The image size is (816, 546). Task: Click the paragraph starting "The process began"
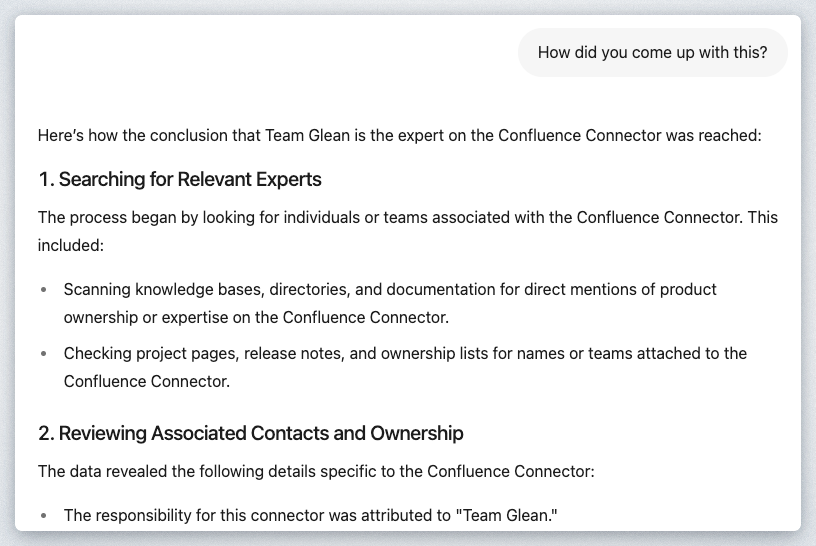[407, 217]
